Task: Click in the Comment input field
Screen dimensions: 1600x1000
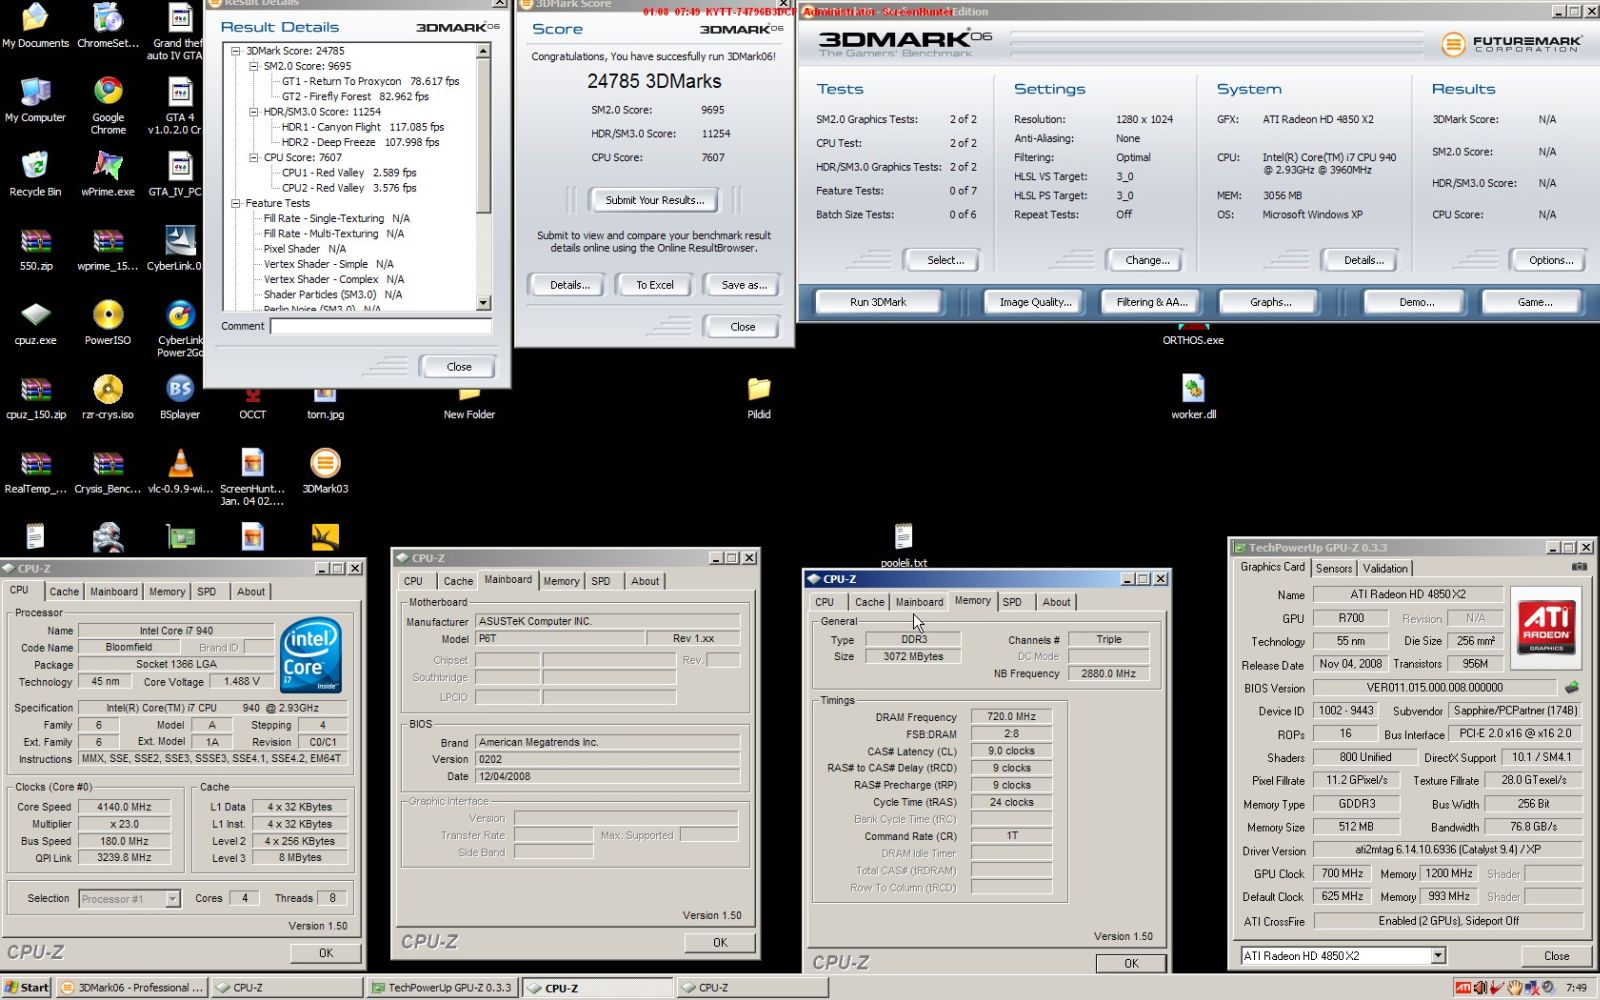Action: [x=381, y=326]
